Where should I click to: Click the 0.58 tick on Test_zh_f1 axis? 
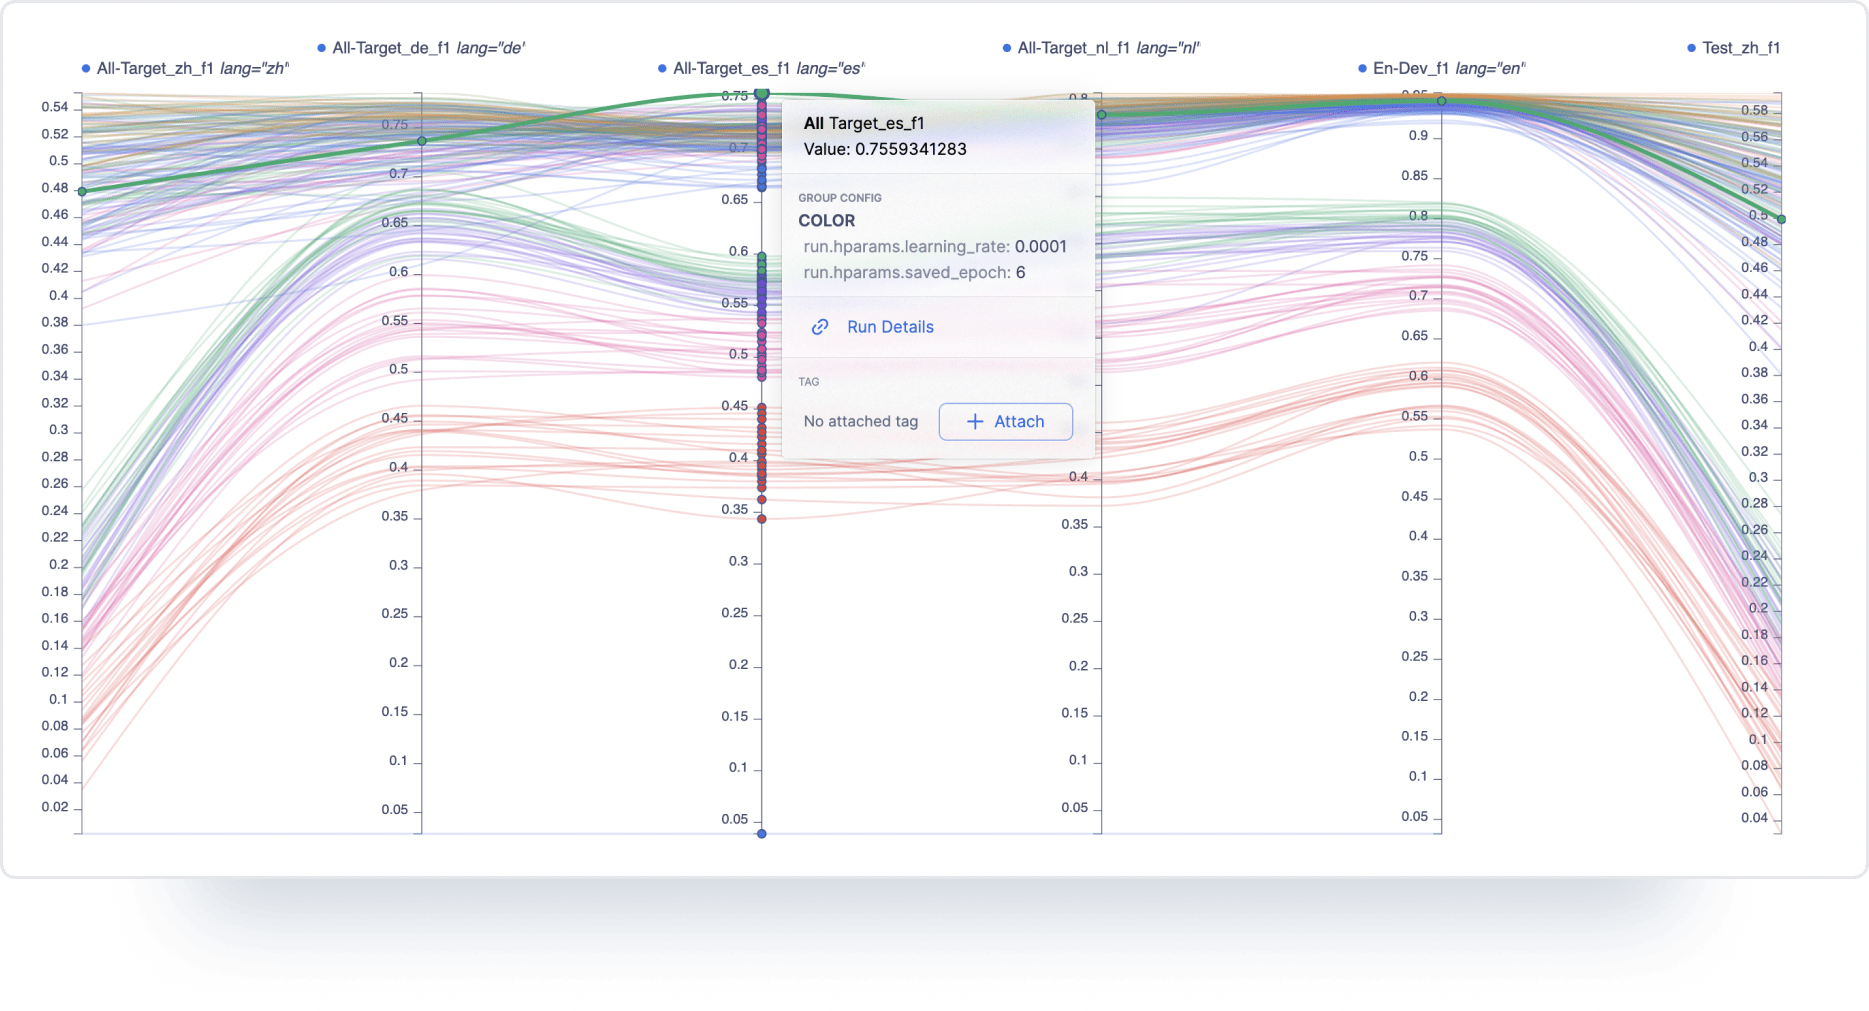pyautogui.click(x=1754, y=110)
